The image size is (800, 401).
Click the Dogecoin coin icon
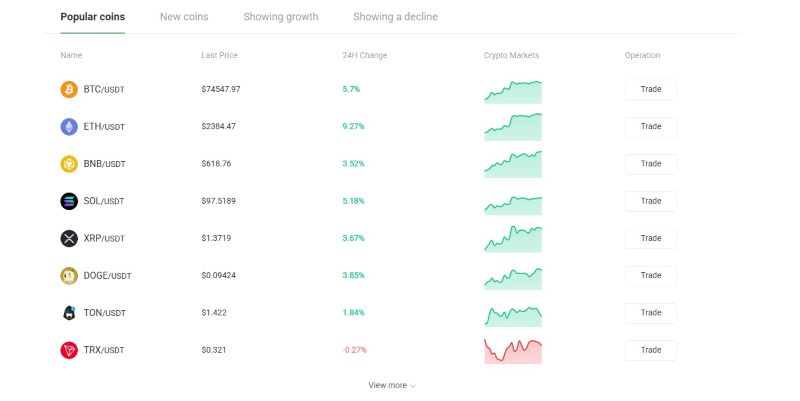tap(69, 275)
